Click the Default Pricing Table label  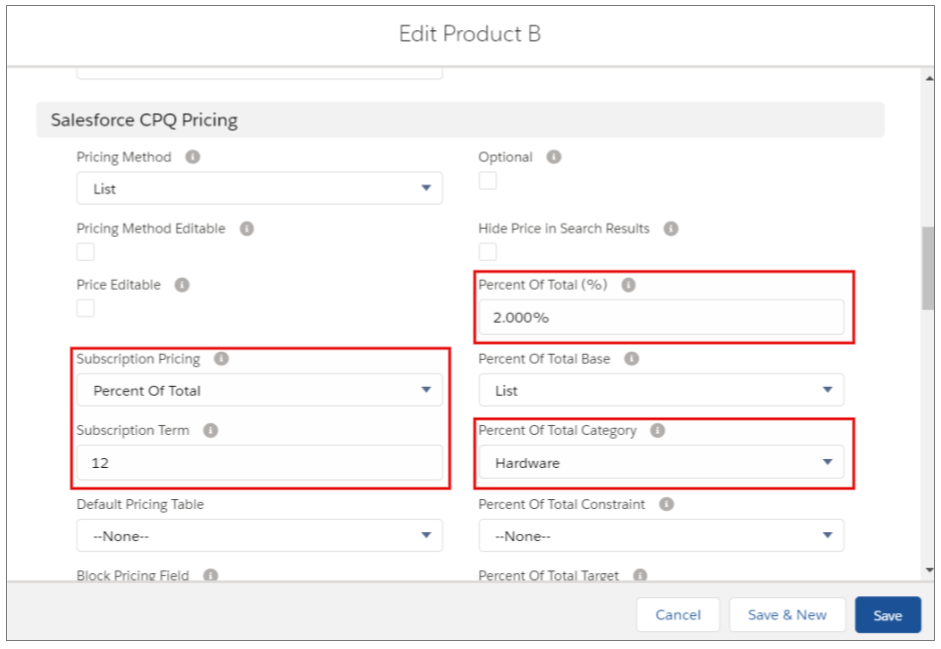pos(140,504)
